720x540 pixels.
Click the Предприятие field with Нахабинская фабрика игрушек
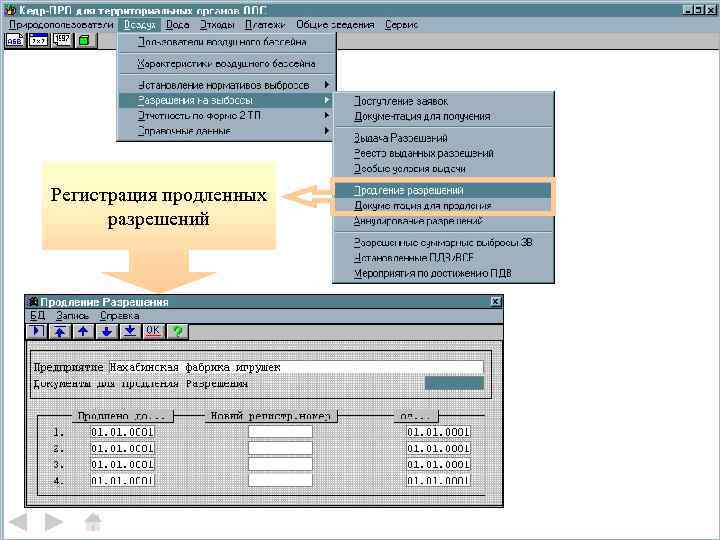click(x=296, y=367)
